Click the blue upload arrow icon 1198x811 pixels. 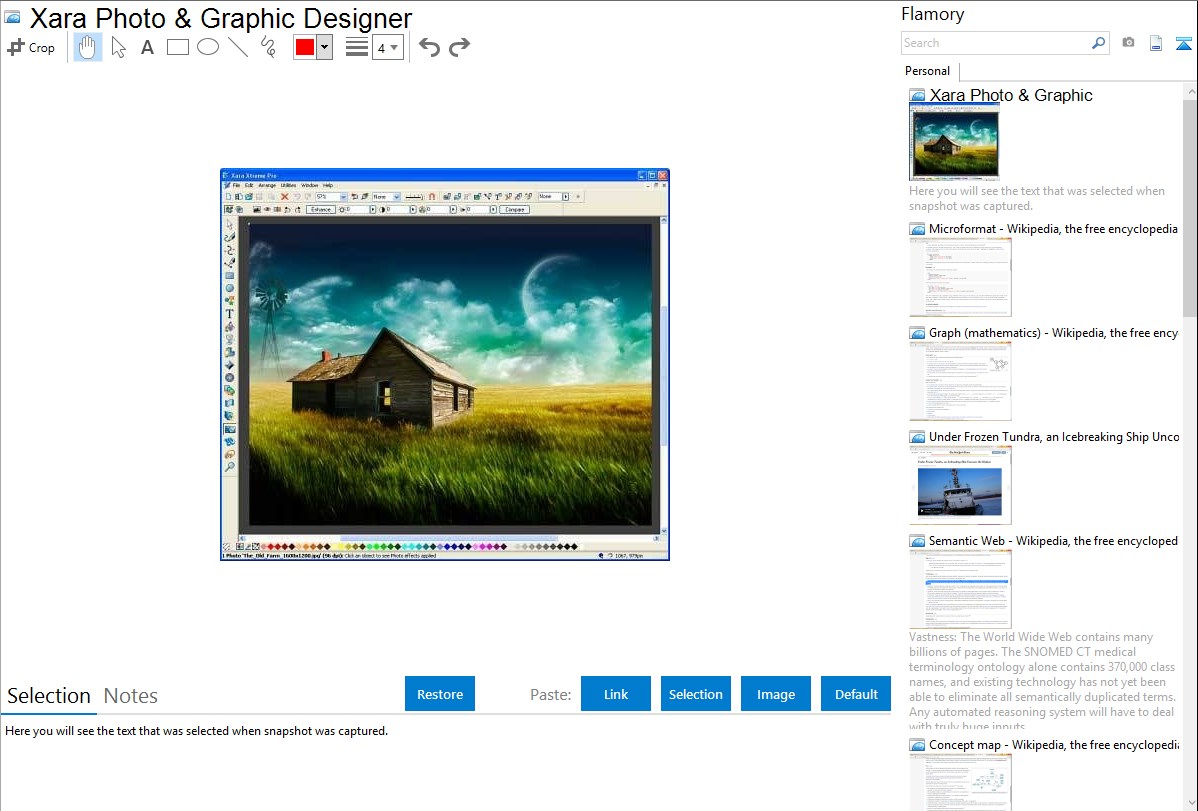(x=1183, y=43)
